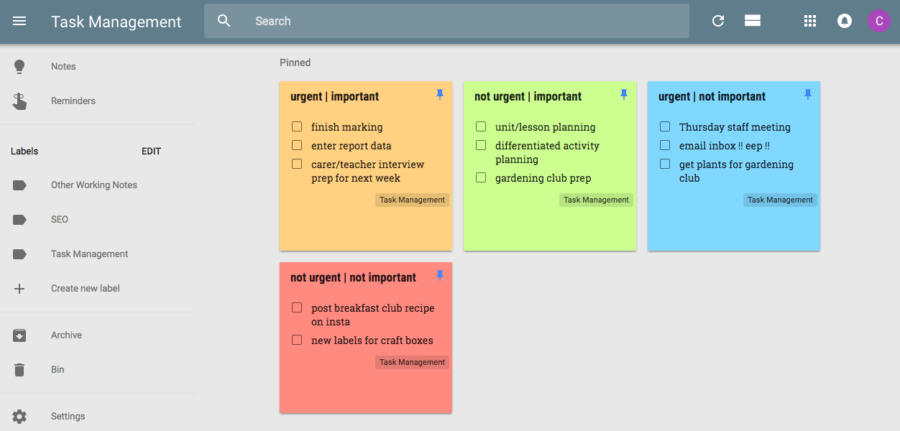Open the Google apps grid
The image size is (900, 431).
click(809, 21)
